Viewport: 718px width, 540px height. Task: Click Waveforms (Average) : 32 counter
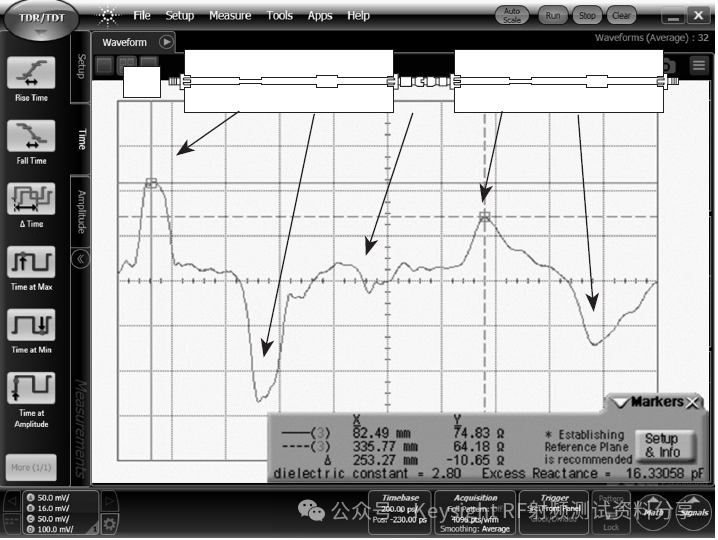(652, 38)
